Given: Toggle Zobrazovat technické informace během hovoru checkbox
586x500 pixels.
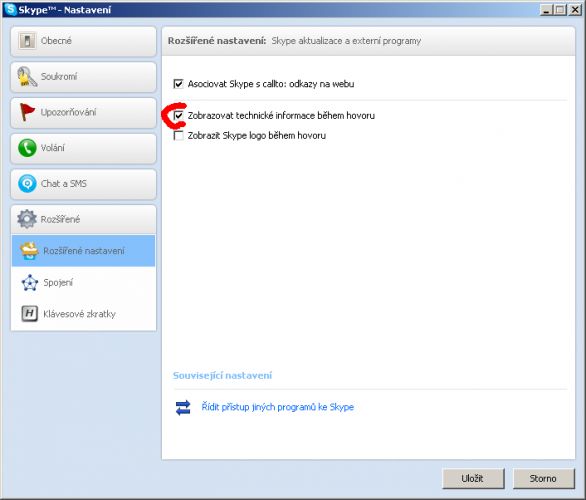Looking at the screenshot, I should click(178, 115).
